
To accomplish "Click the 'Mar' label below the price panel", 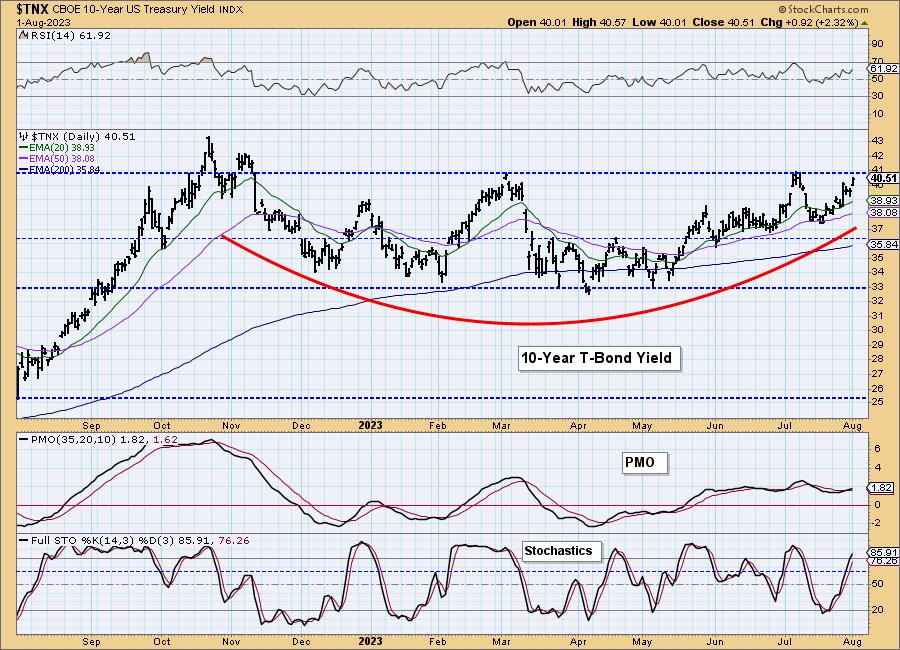I will (x=502, y=425).
